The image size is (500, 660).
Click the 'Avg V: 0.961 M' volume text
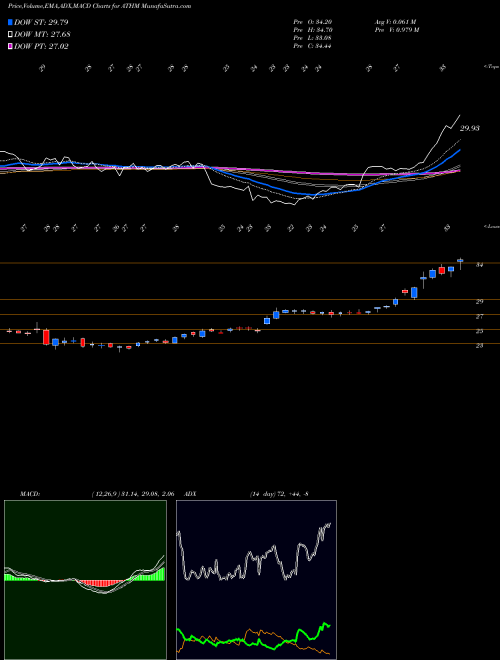coord(395,21)
